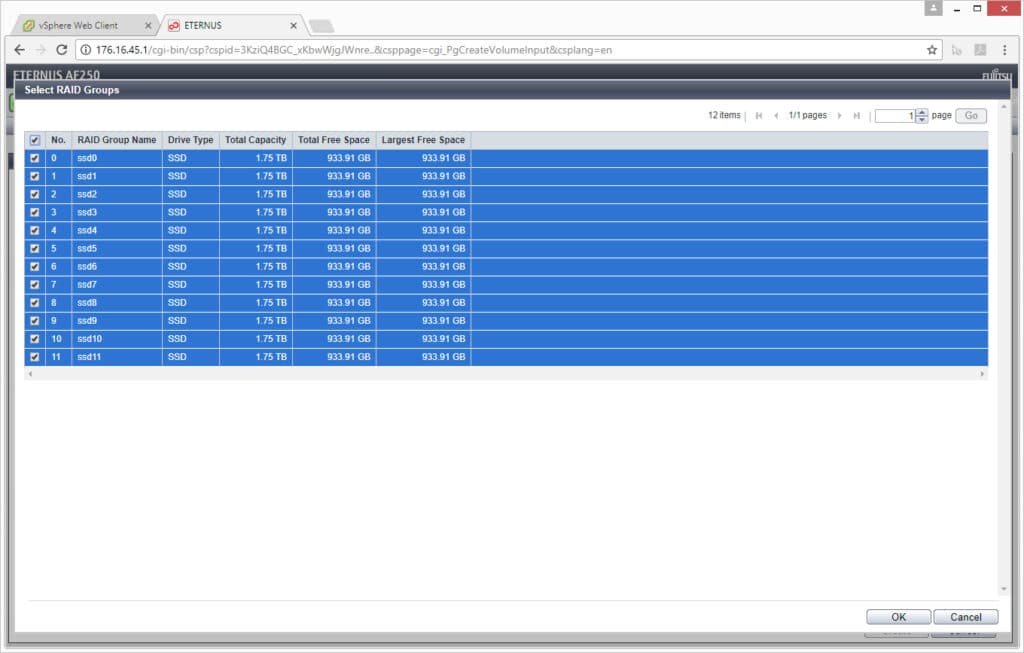The height and width of the screenshot is (653, 1024).
Task: Click the browser back arrow
Action: click(20, 50)
